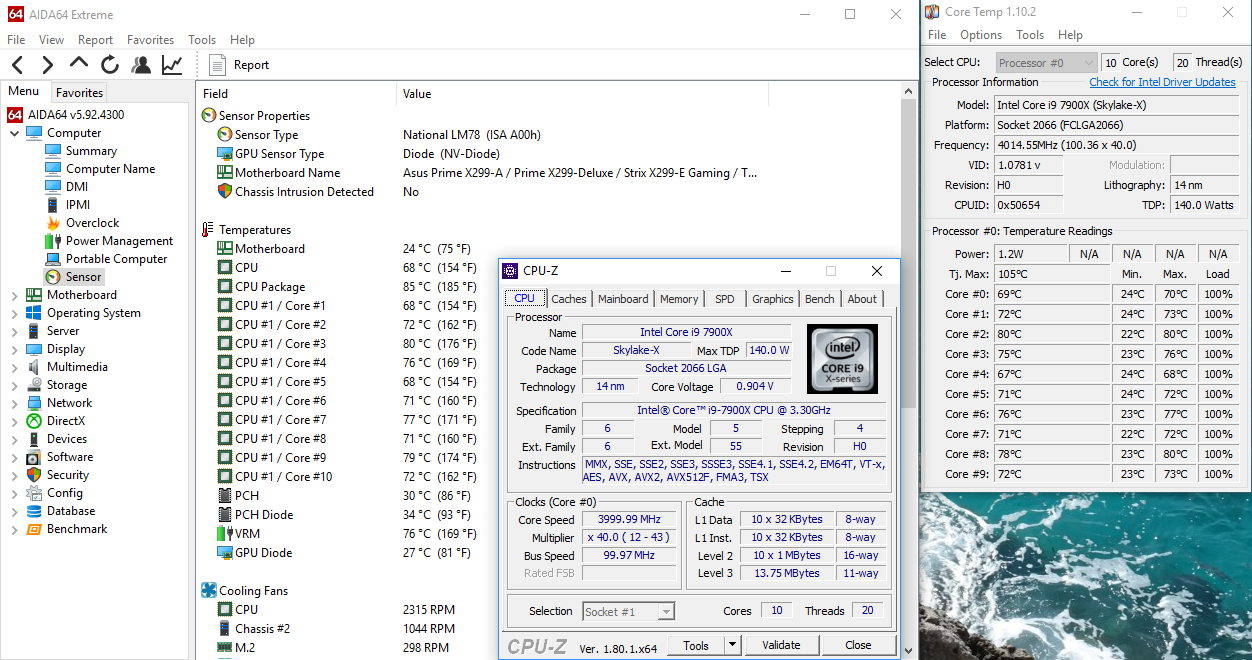This screenshot has width=1252, height=660.
Task: Refresh the AIDA64 sensor page
Action: coord(110,65)
